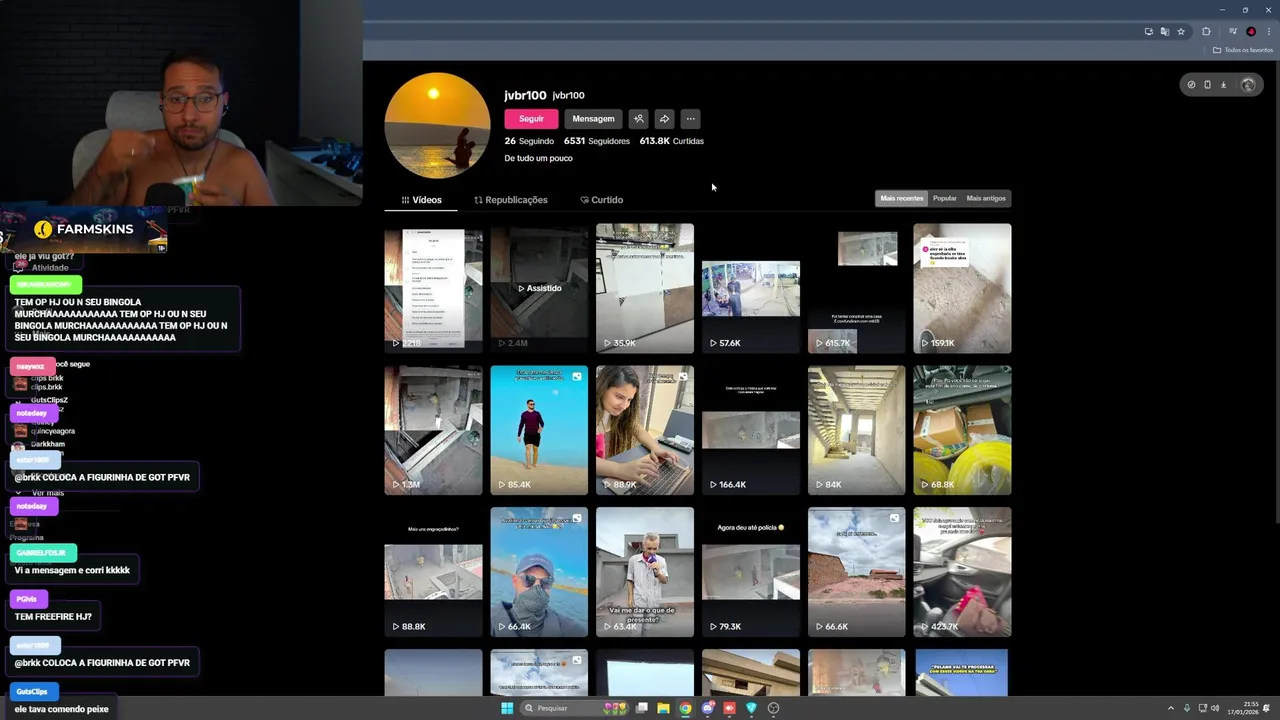Screen dimensions: 1280x720
Task: Open the Windows Start menu
Action: point(507,708)
